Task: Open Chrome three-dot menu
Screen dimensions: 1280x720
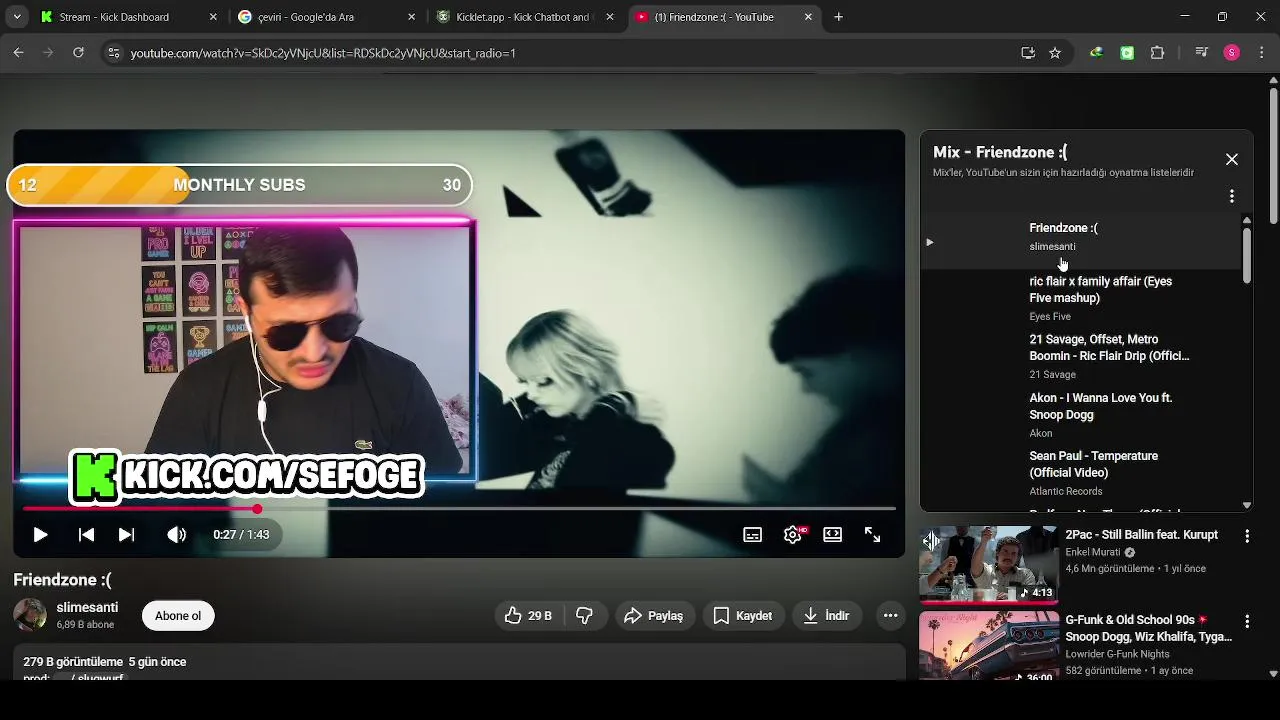Action: pos(1262,53)
